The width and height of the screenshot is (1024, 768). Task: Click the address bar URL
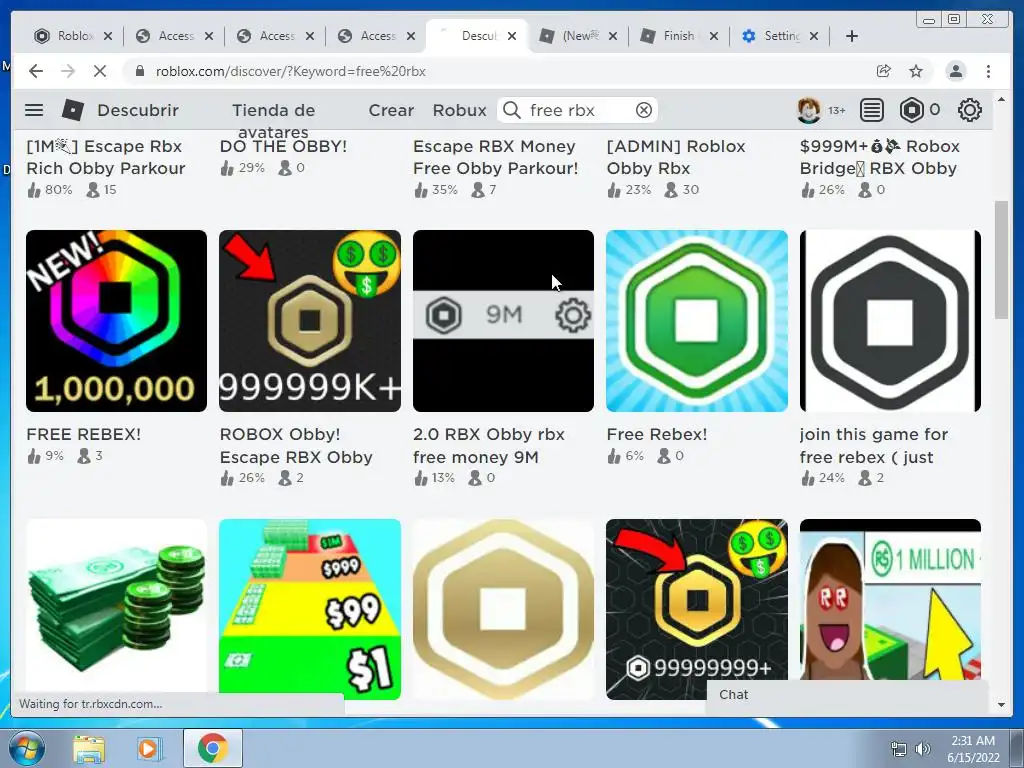pyautogui.click(x=291, y=71)
